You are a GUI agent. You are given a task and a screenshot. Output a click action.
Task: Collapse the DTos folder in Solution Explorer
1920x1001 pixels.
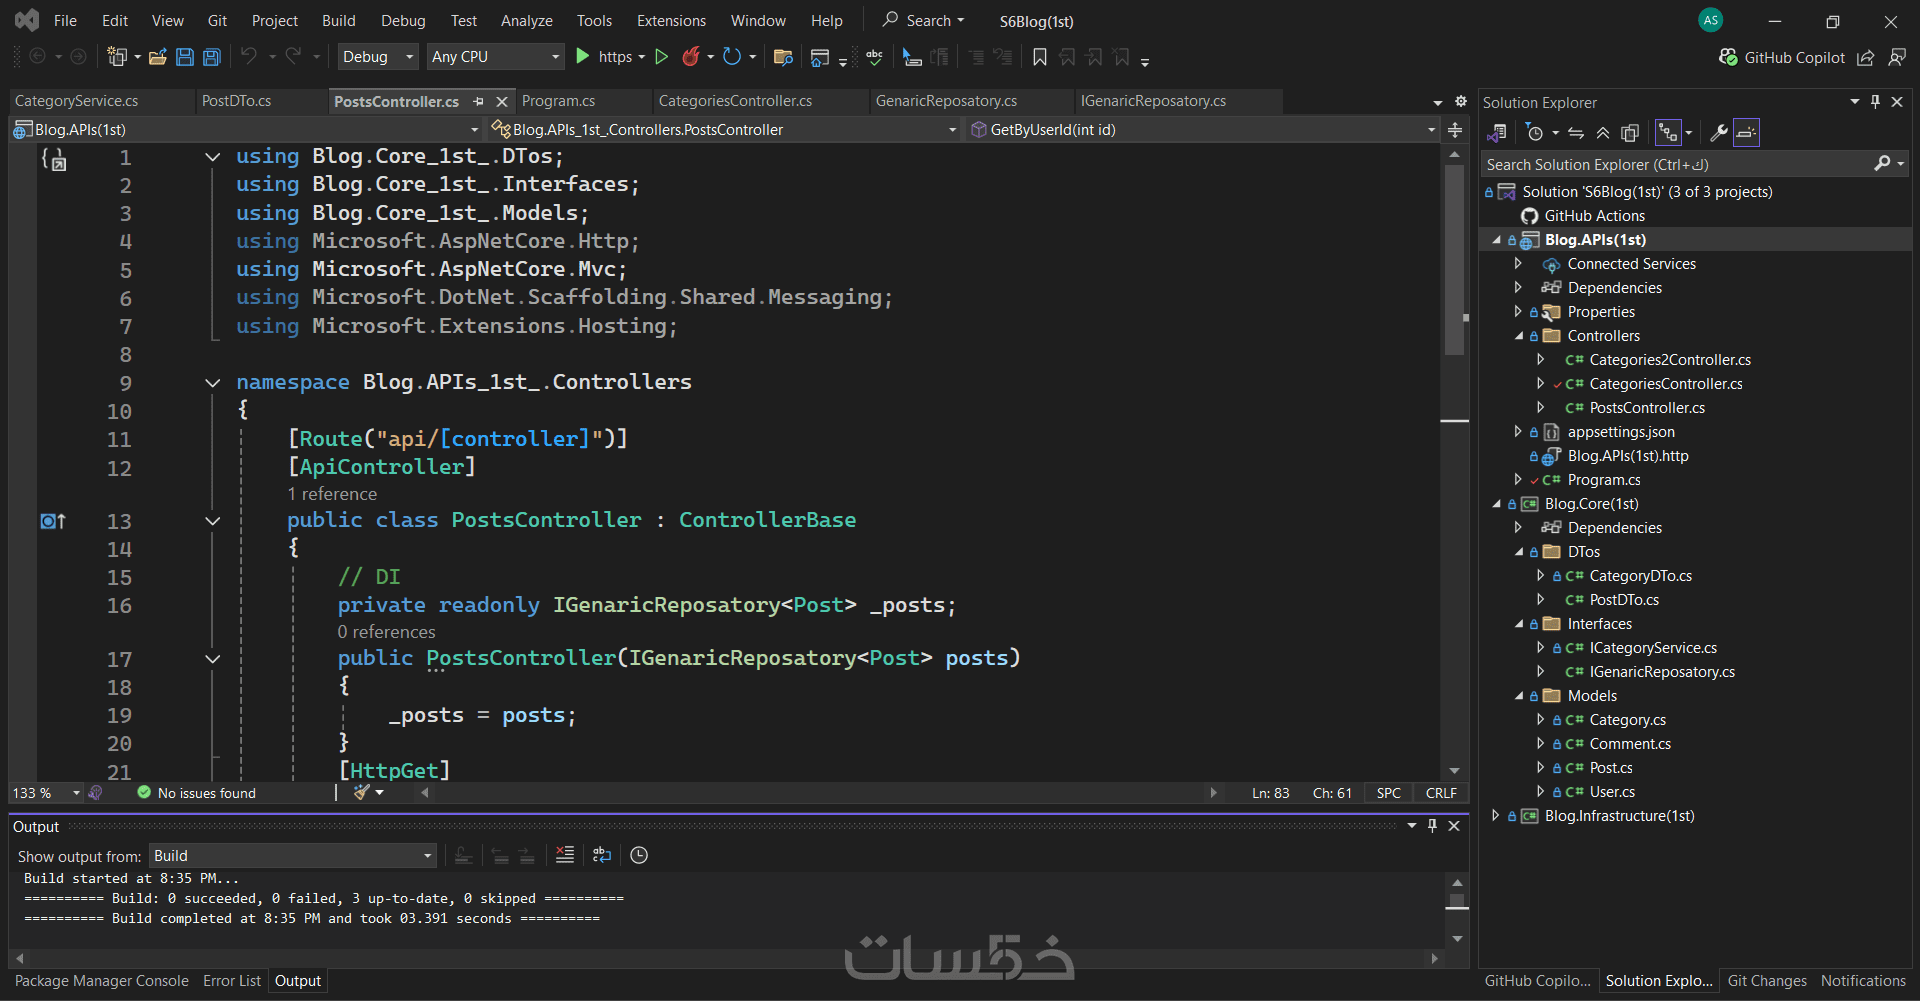click(x=1520, y=552)
